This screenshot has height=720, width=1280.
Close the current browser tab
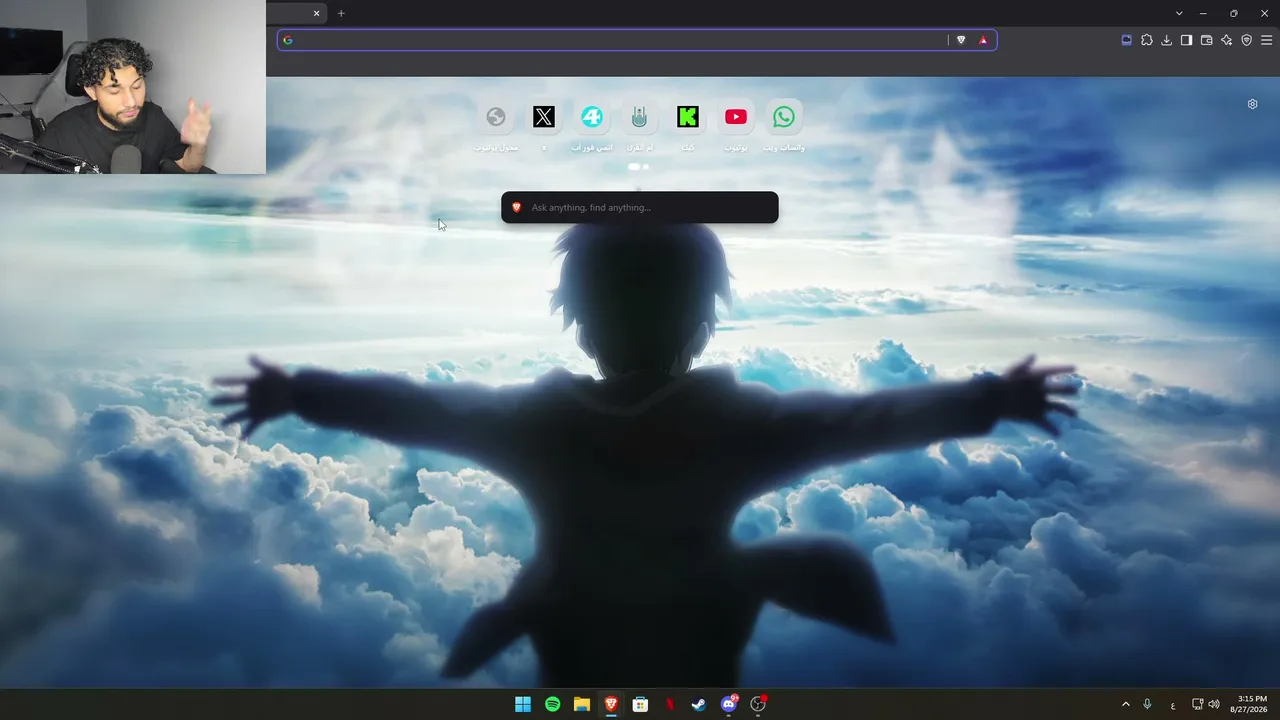[317, 13]
